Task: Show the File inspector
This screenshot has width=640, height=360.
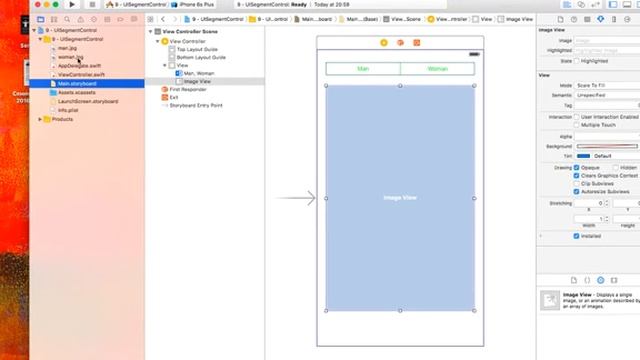Action: pos(560,19)
